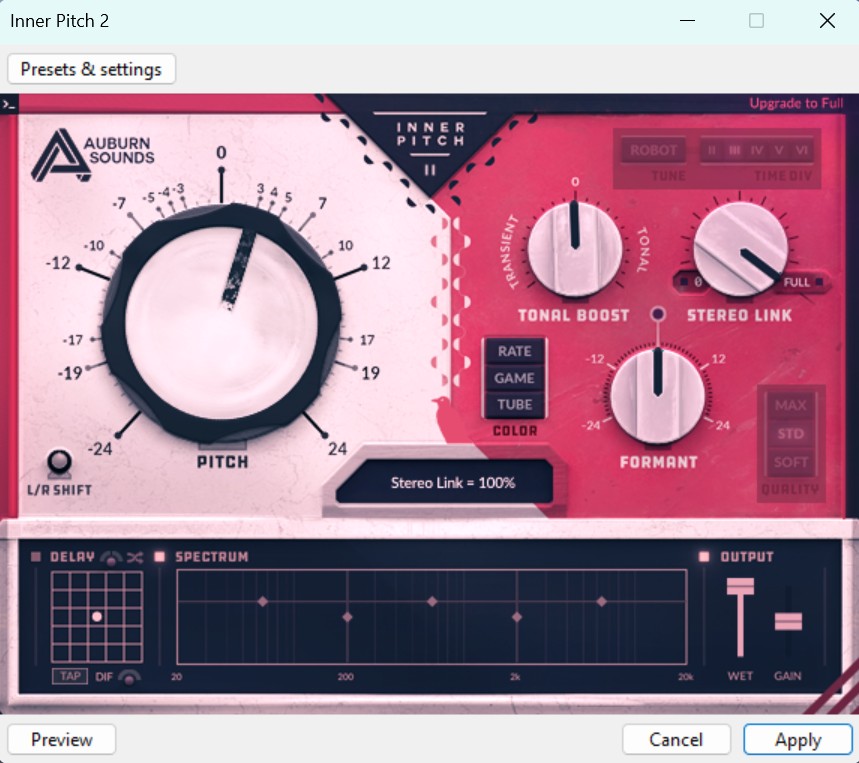Select the rightmost spectrum diamond point
Viewport: 859px width, 763px height.
tap(602, 601)
